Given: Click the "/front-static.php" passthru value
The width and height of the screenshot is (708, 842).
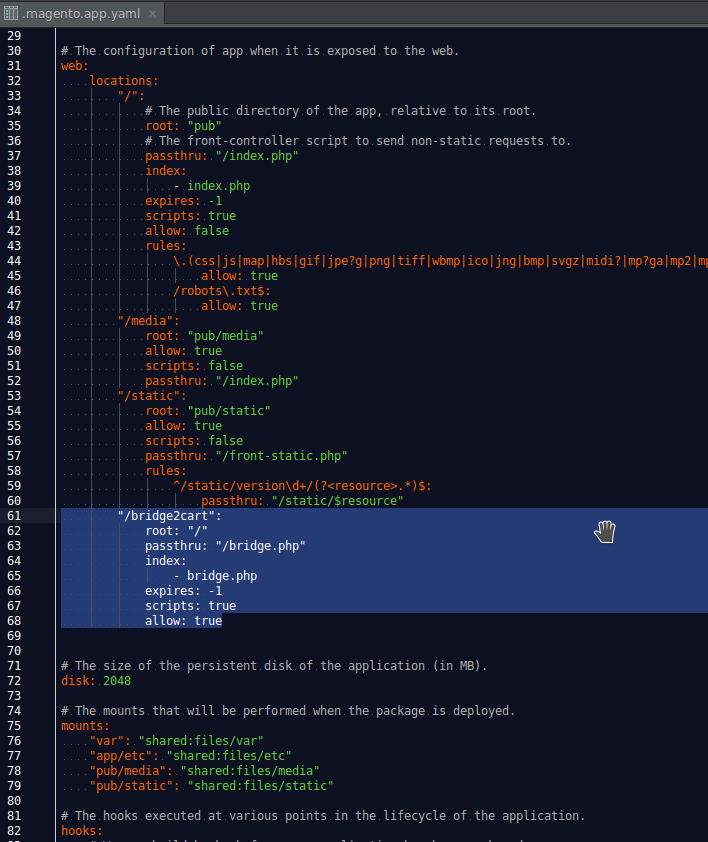Looking at the screenshot, I should click(x=281, y=456).
